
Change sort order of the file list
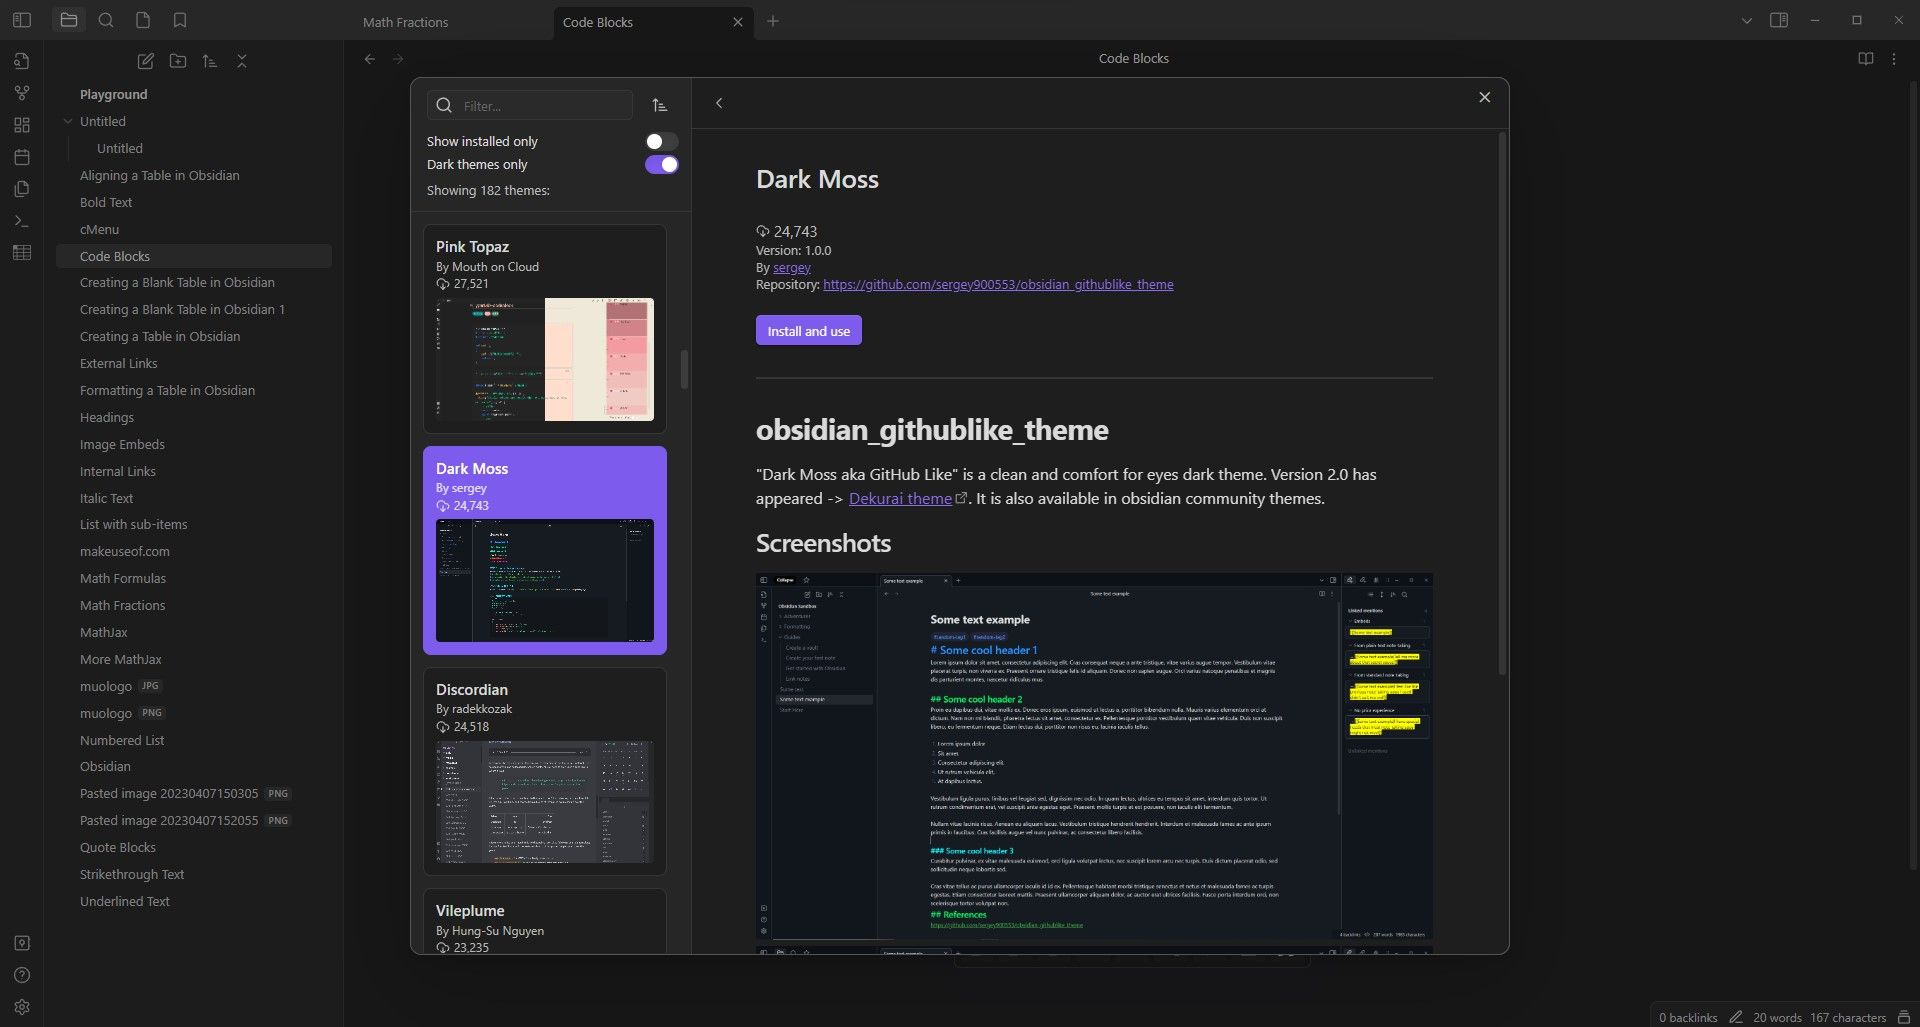coord(209,61)
